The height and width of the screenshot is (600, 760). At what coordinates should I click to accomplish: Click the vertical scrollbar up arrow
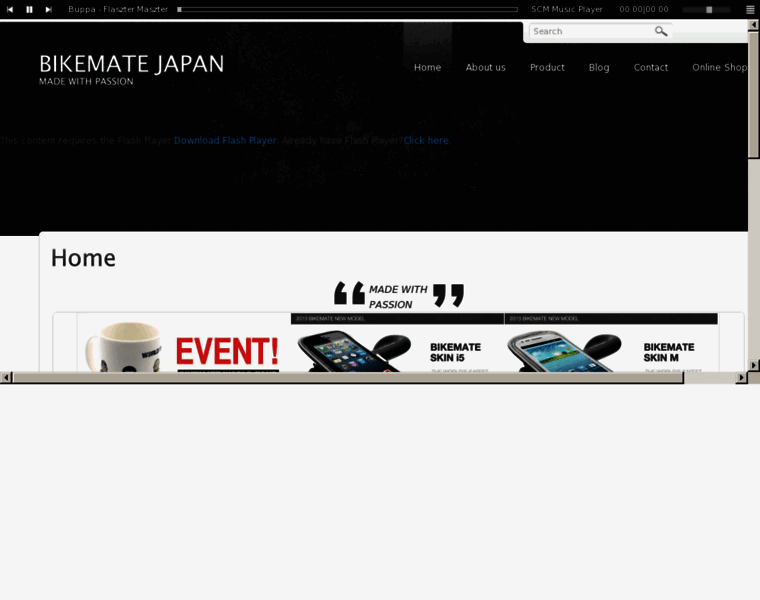pos(754,24)
